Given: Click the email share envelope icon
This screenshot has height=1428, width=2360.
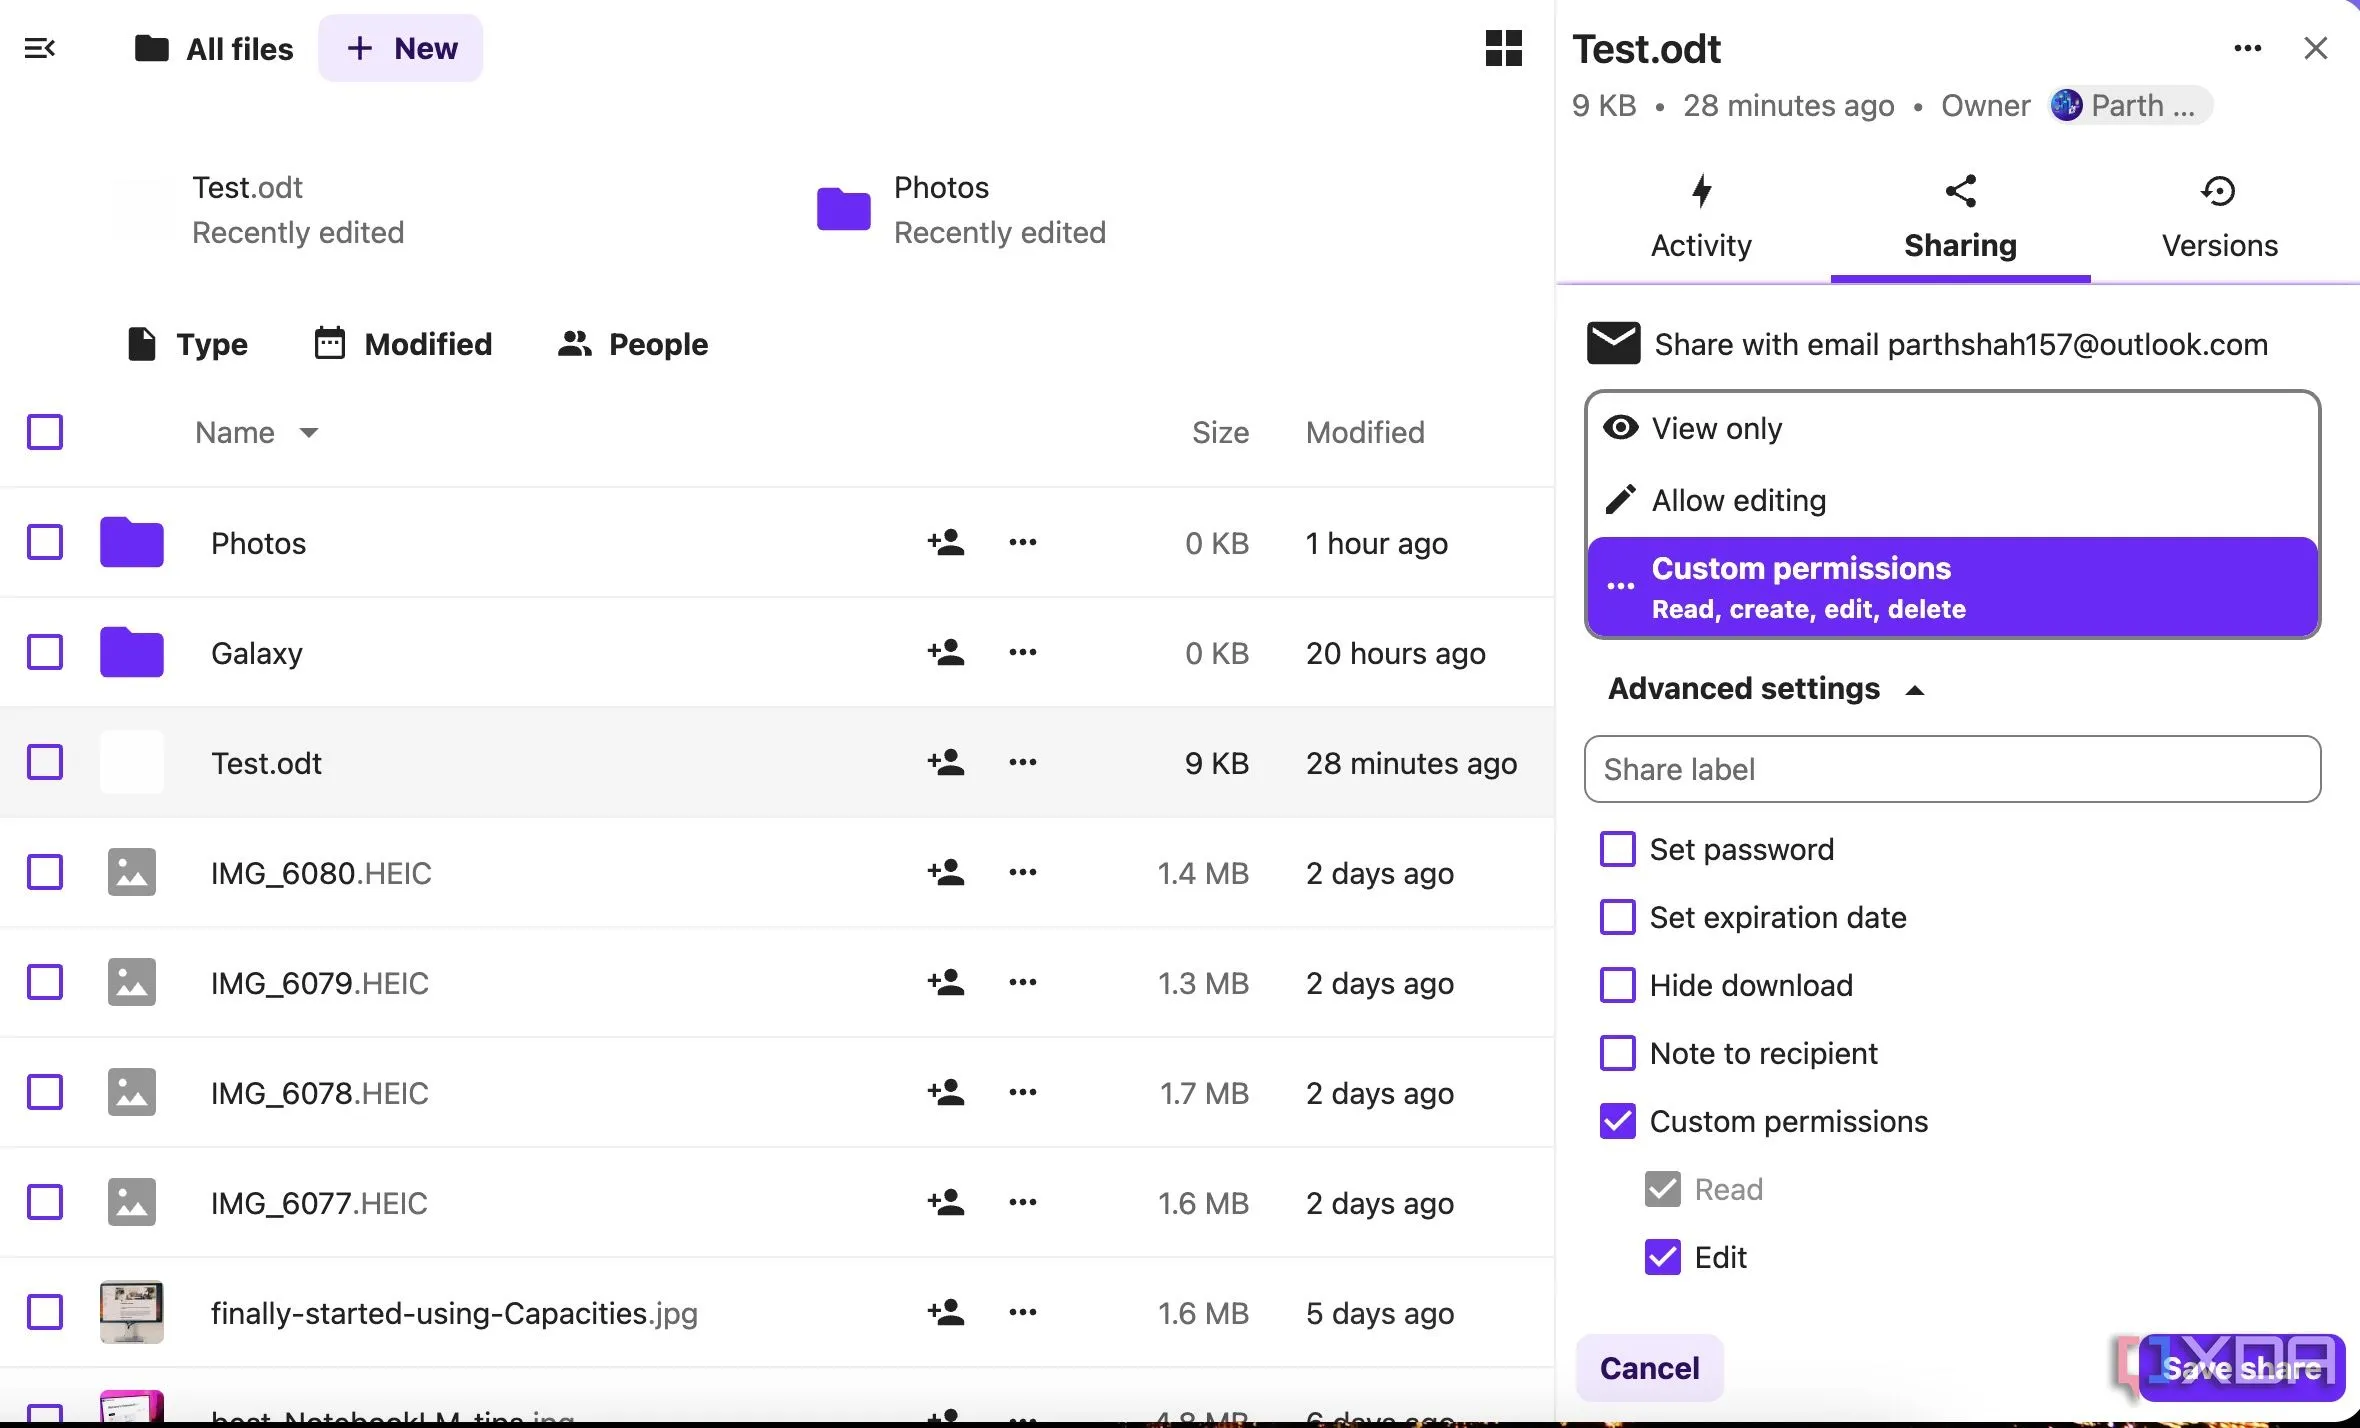Looking at the screenshot, I should (1613, 343).
